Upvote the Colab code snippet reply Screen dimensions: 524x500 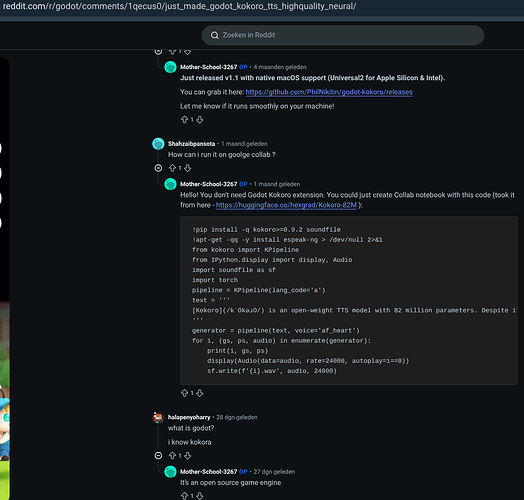[184, 393]
